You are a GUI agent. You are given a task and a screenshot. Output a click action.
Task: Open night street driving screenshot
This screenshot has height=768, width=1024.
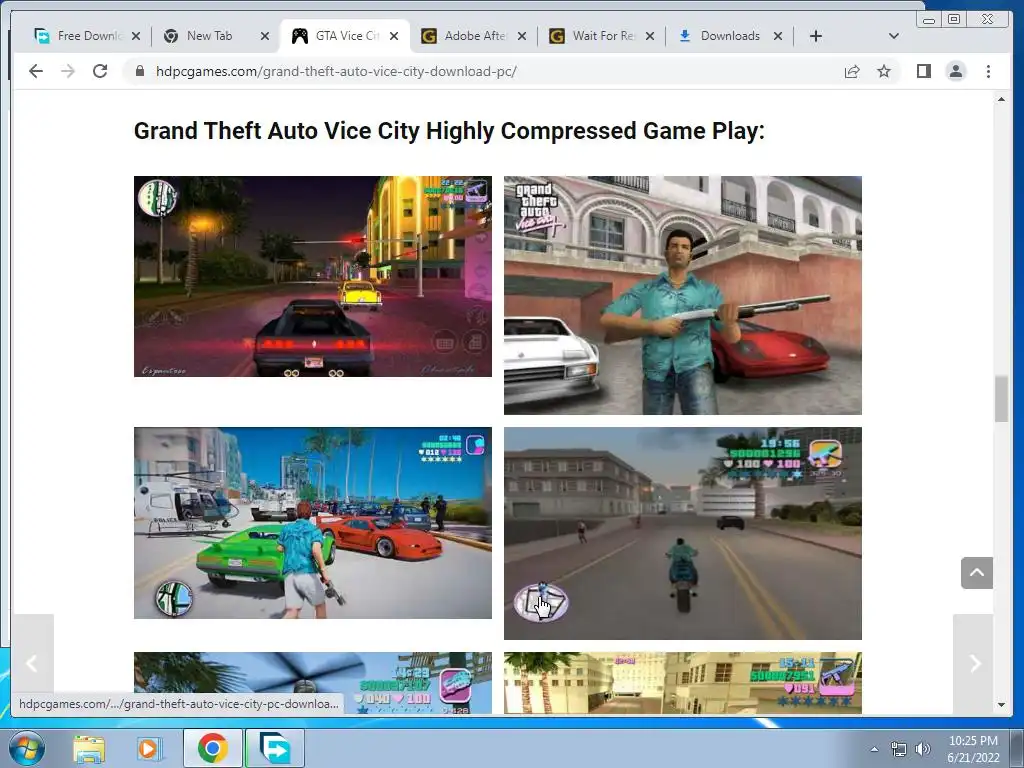click(313, 276)
